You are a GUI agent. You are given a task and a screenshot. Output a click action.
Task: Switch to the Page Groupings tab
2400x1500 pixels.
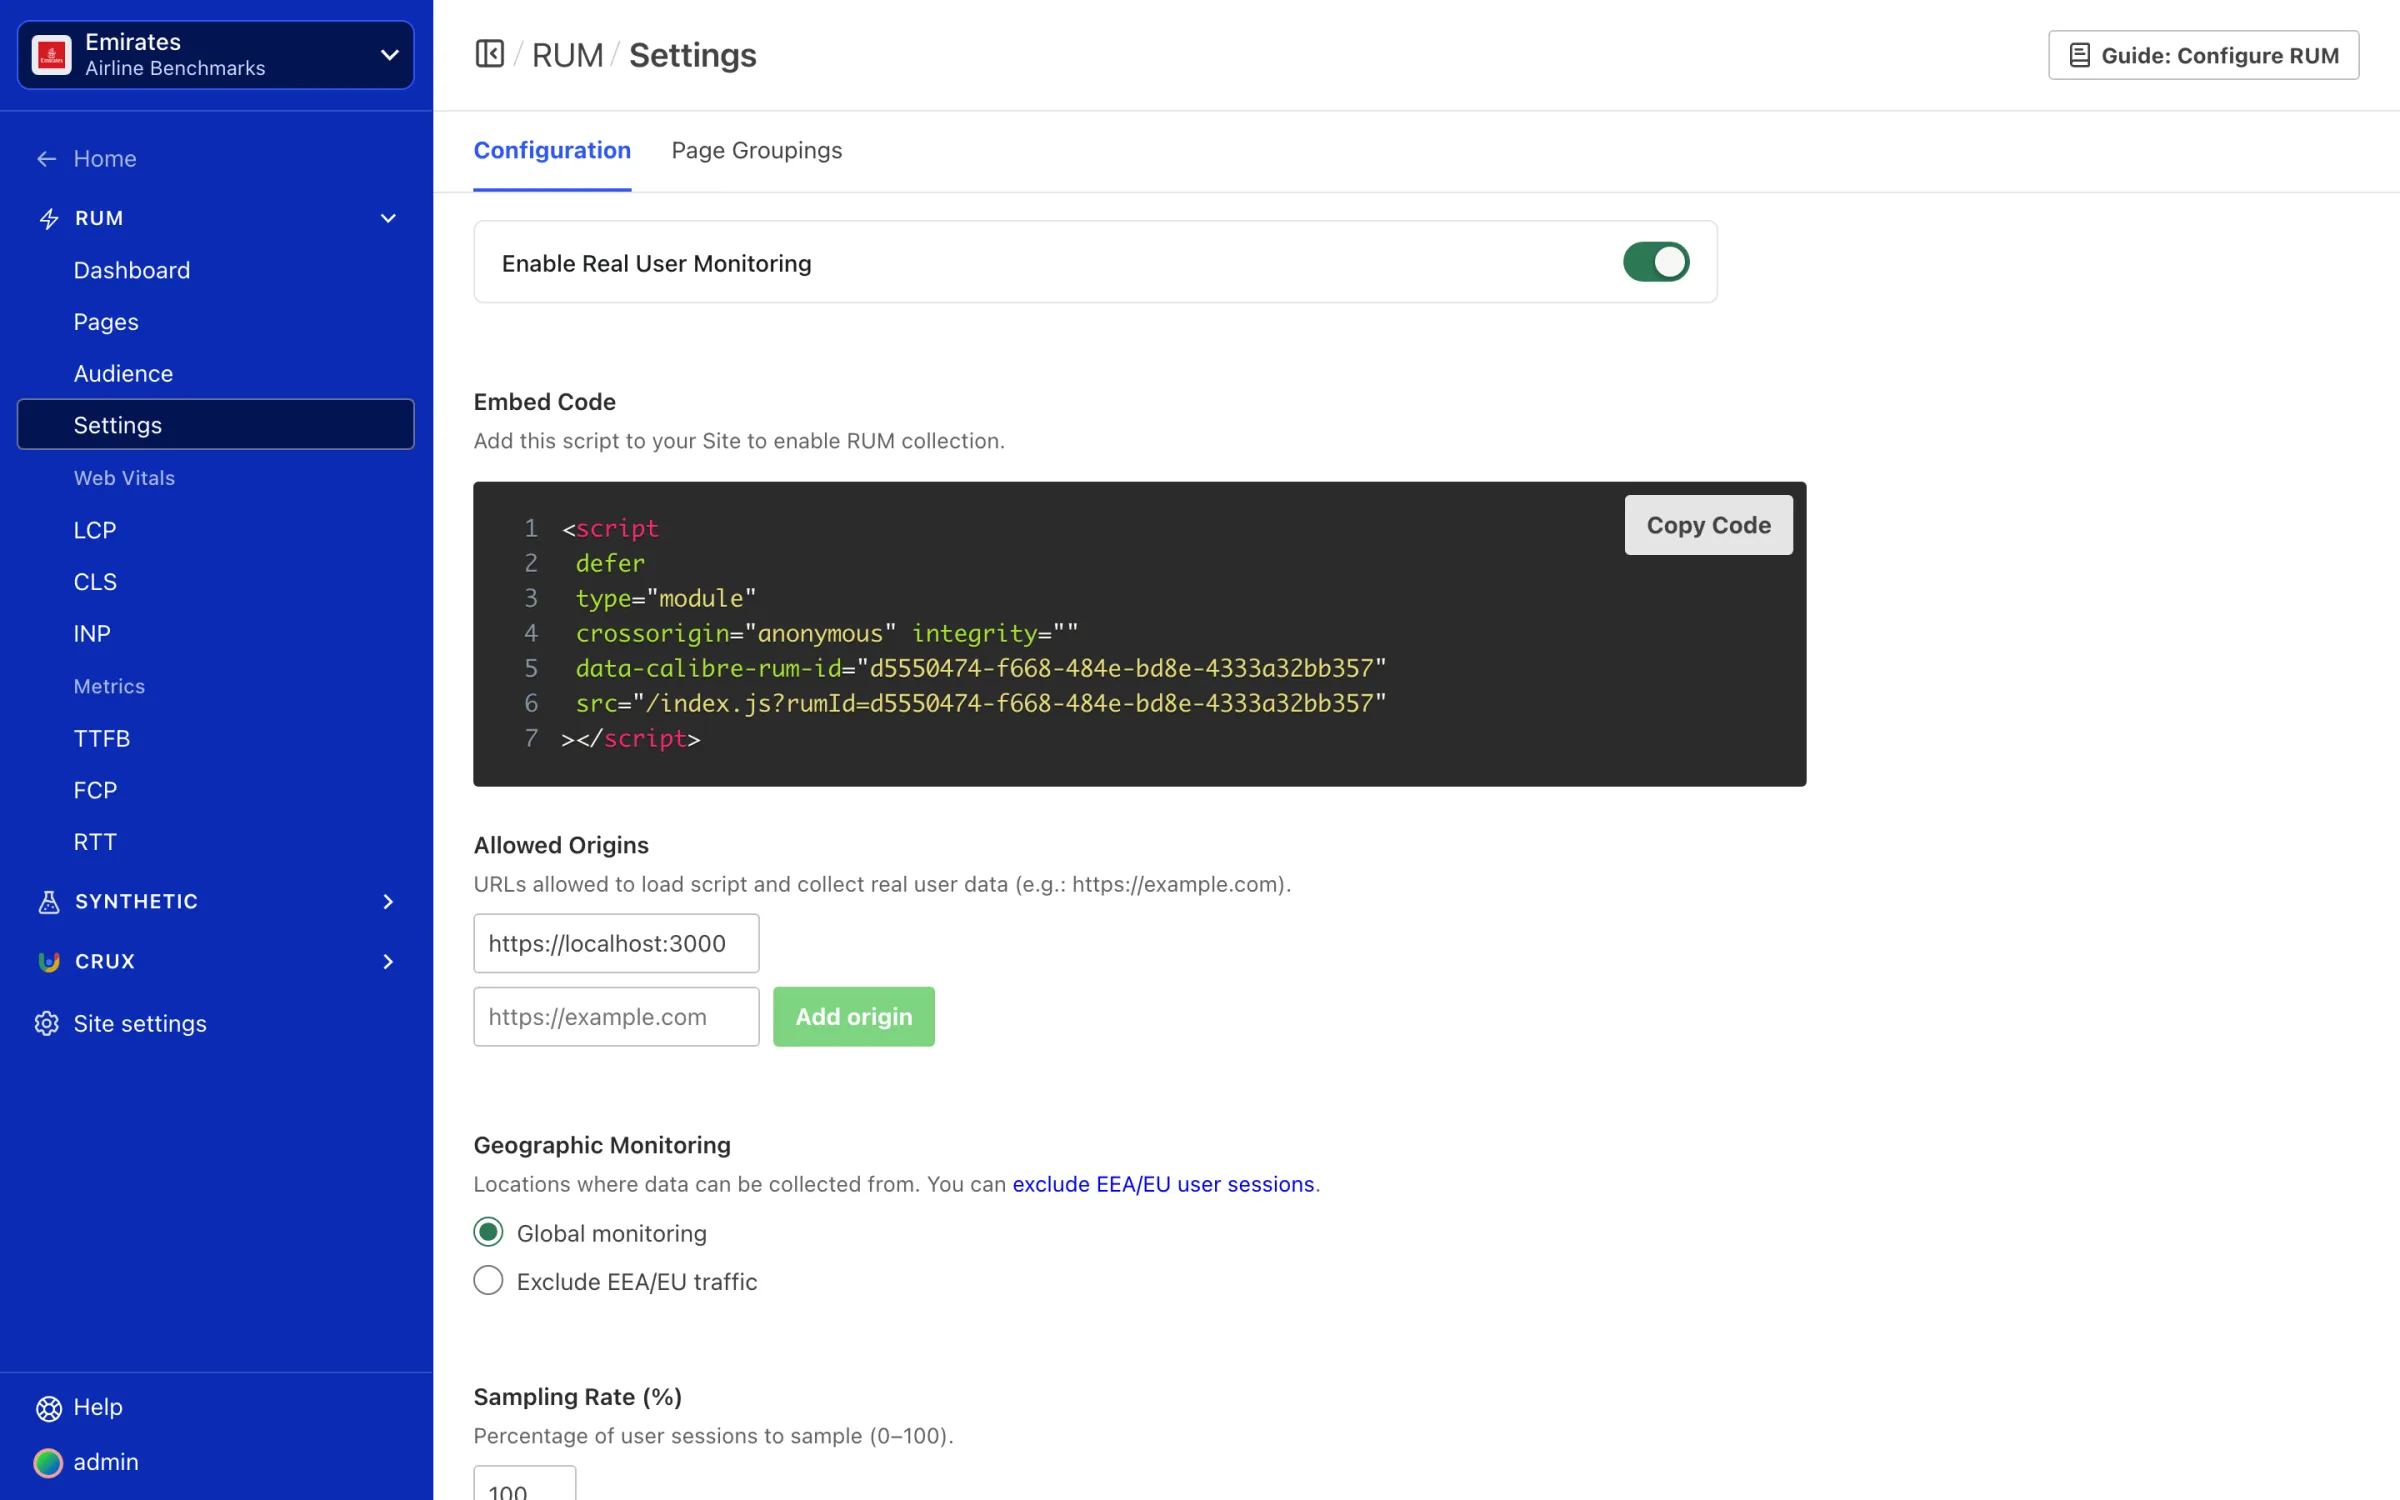click(757, 150)
